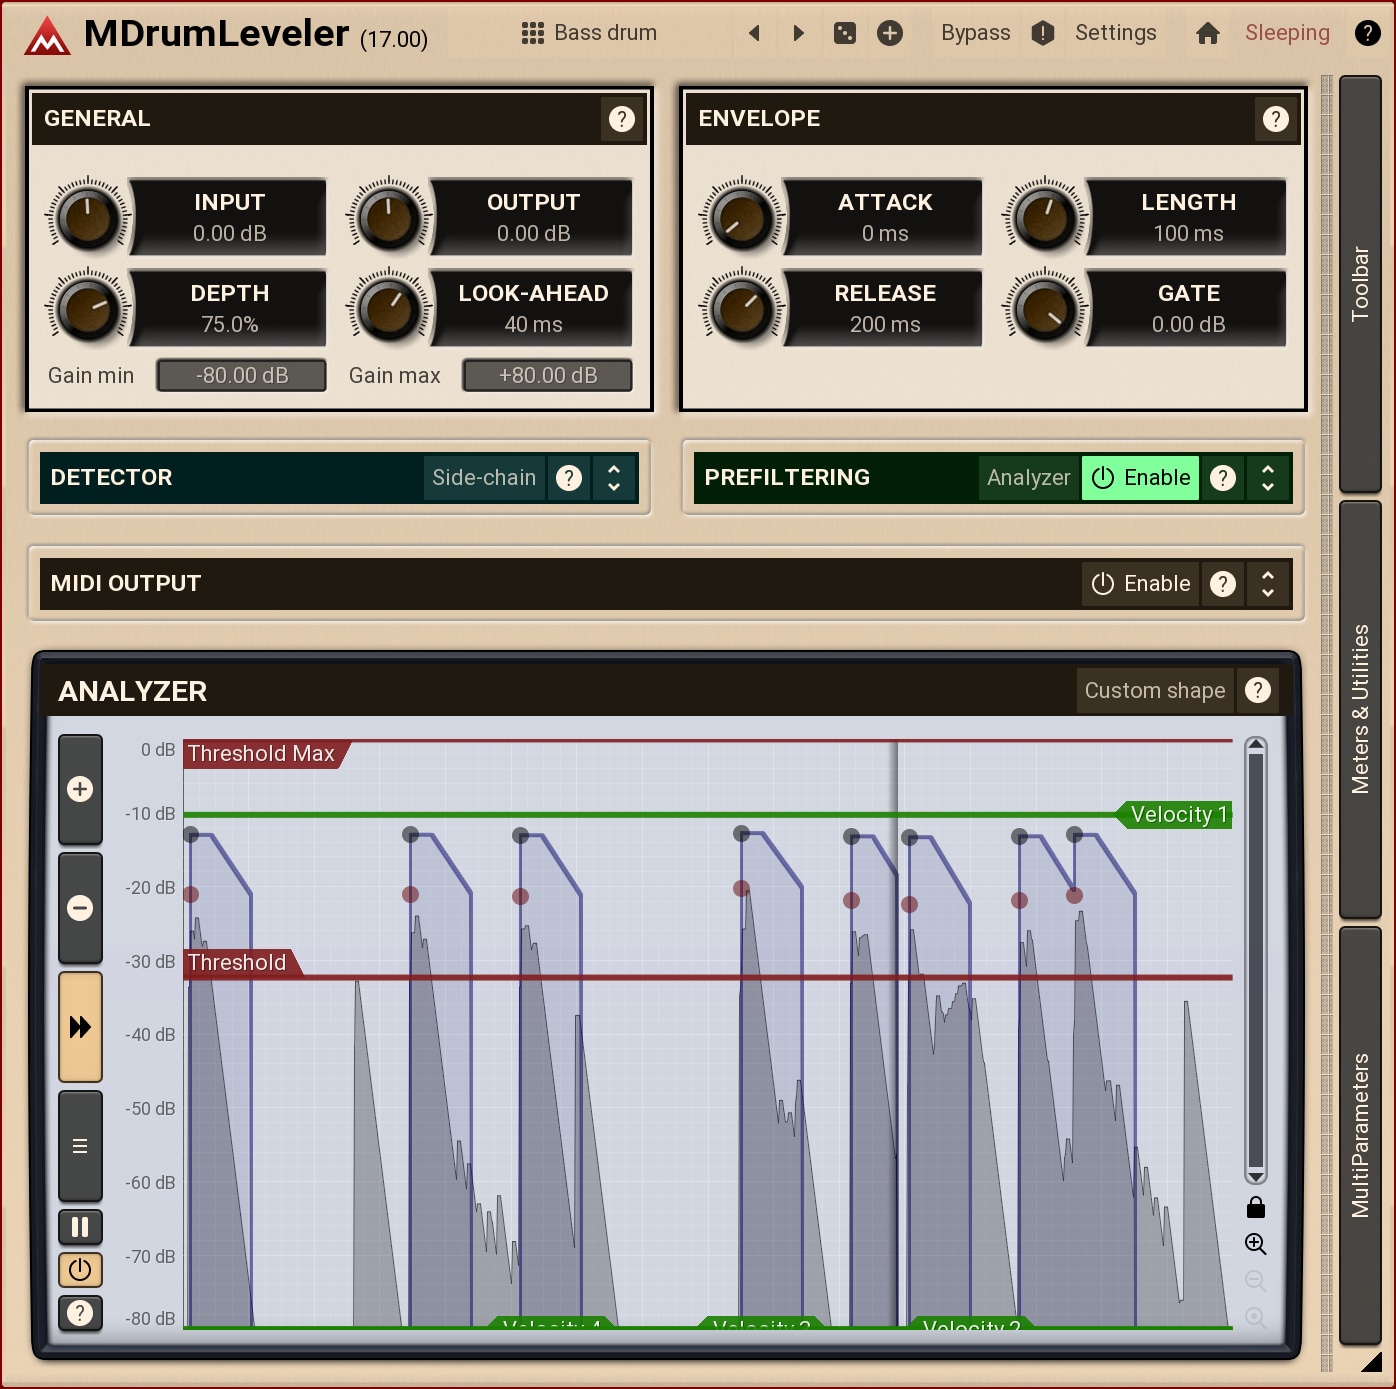Expand the Prefiltering panel
The width and height of the screenshot is (1396, 1389).
(1268, 478)
